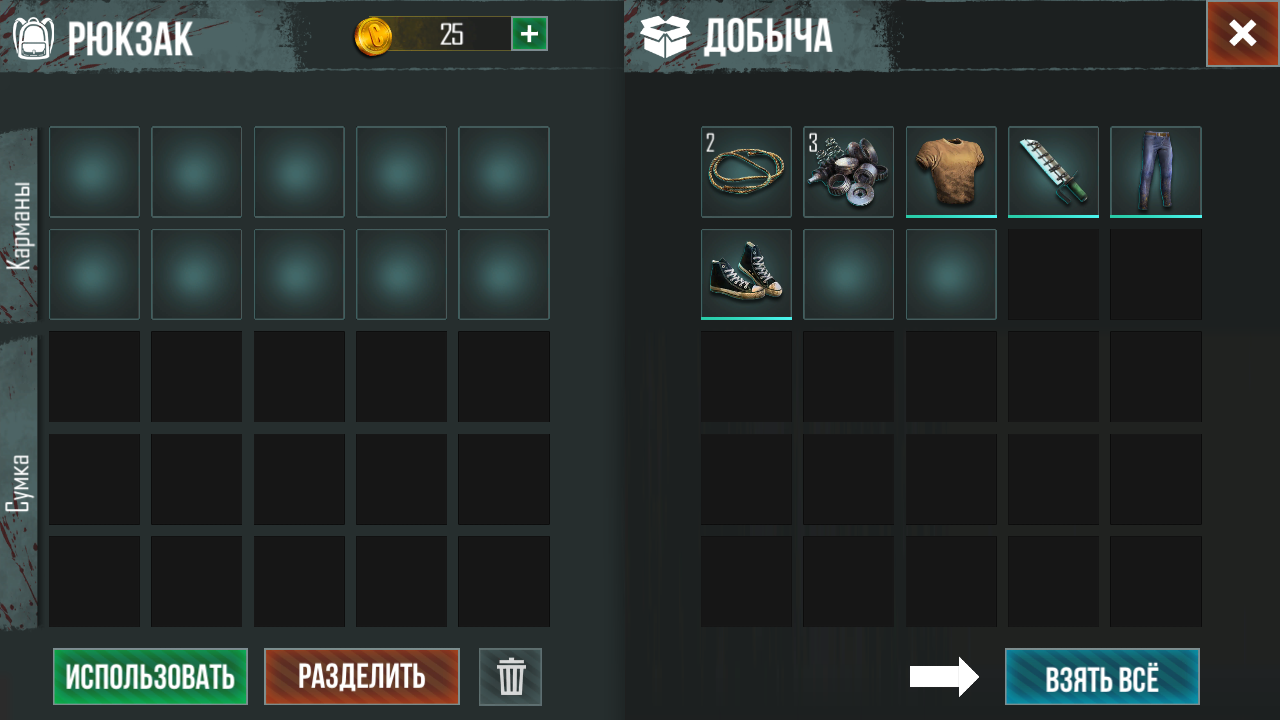Select the rope item in loot
Viewport: 1280px width, 720px height.
pyautogui.click(x=746, y=172)
